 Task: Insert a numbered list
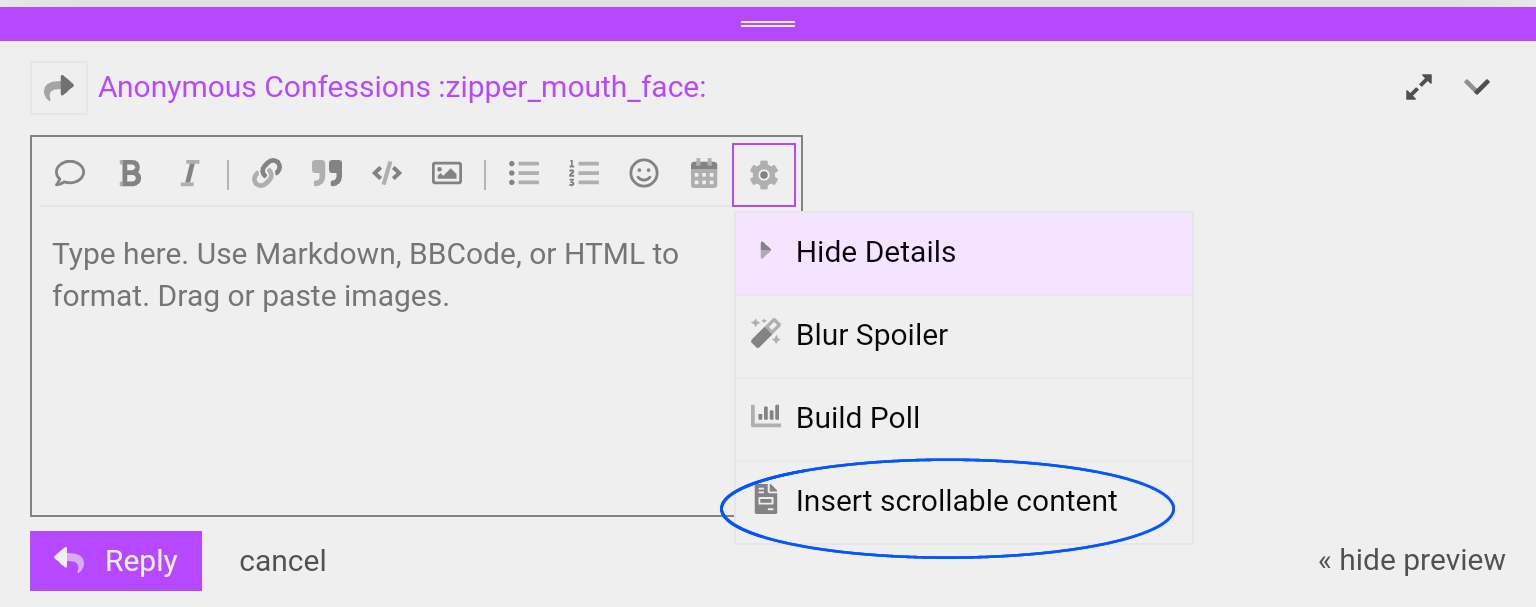(x=583, y=174)
